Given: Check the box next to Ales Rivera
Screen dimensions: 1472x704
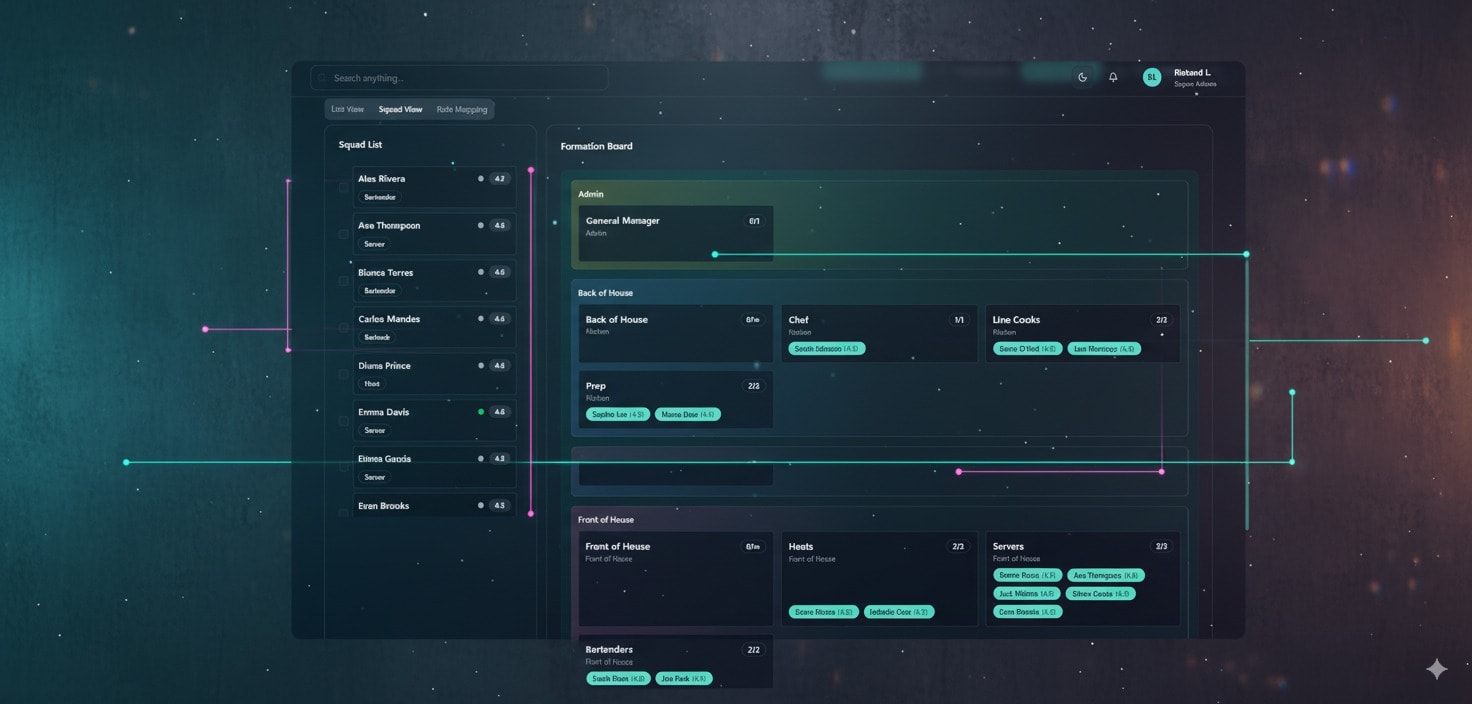Looking at the screenshot, I should click(x=344, y=187).
